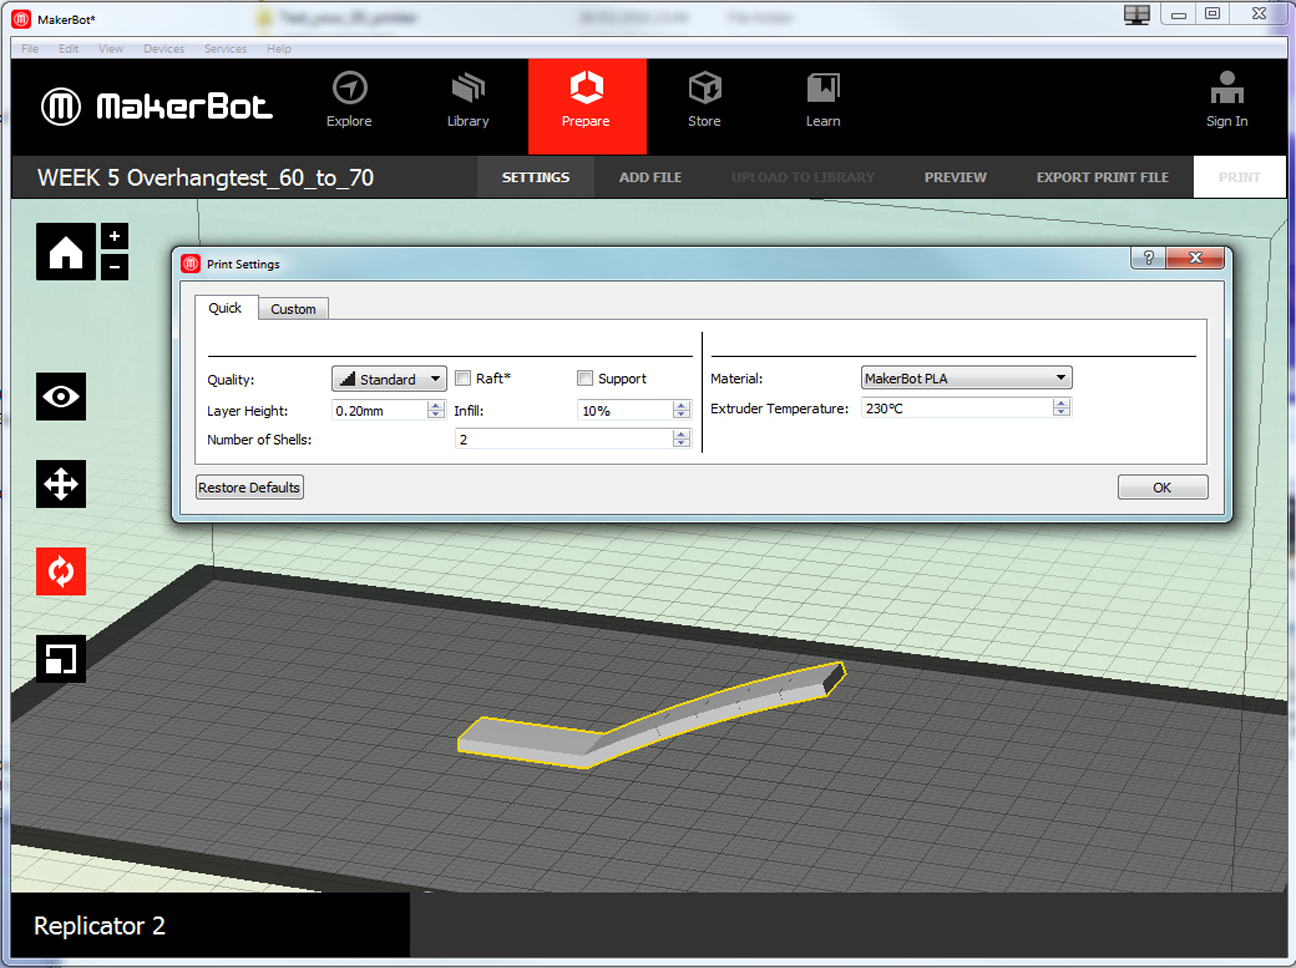The width and height of the screenshot is (1296, 968).
Task: Click the MakerBot logo
Action: 157,106
